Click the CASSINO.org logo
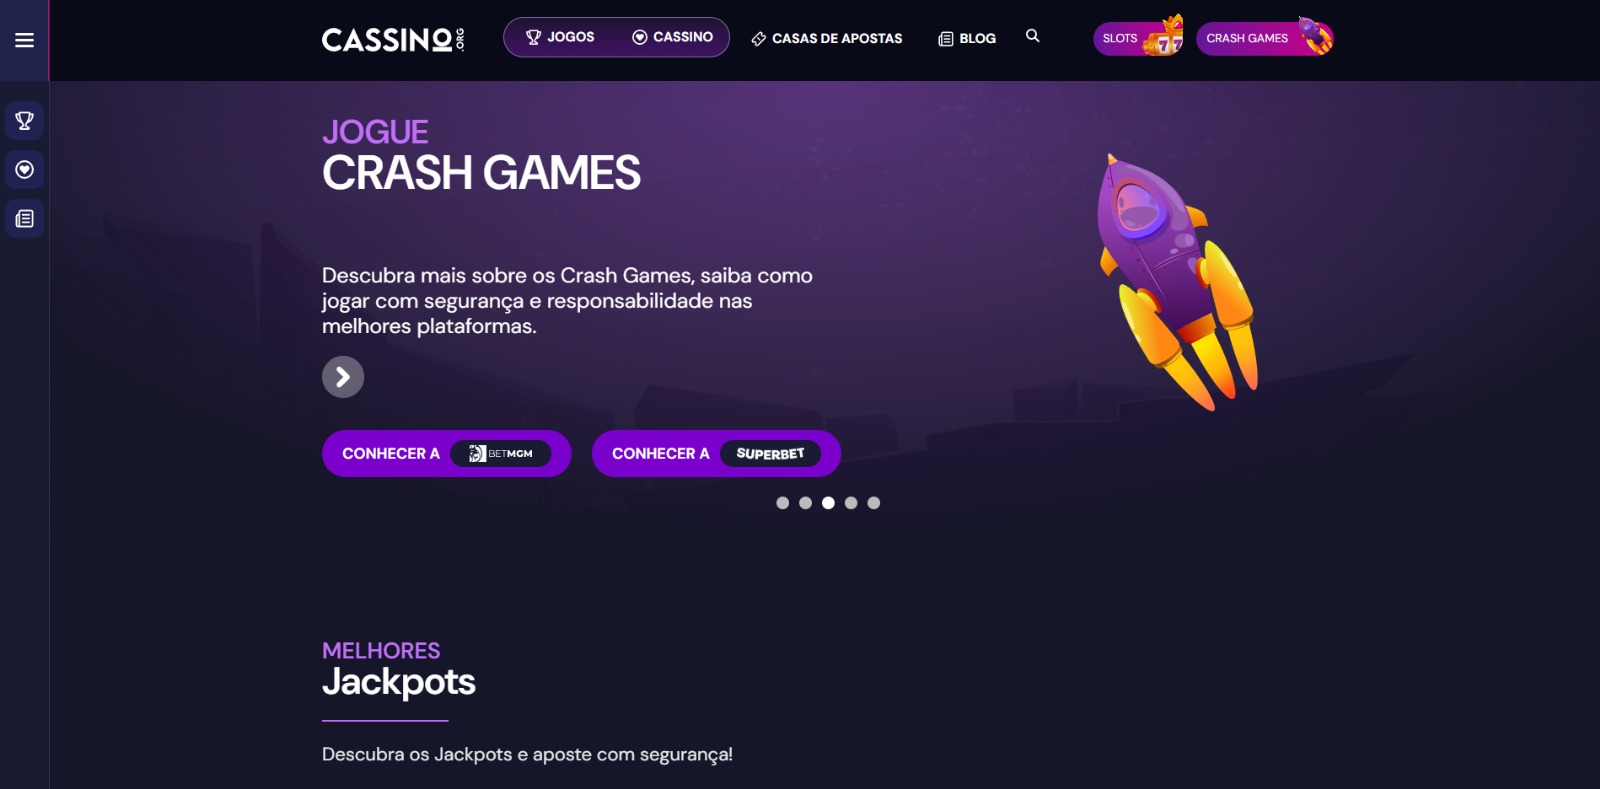This screenshot has height=789, width=1600. click(393, 39)
